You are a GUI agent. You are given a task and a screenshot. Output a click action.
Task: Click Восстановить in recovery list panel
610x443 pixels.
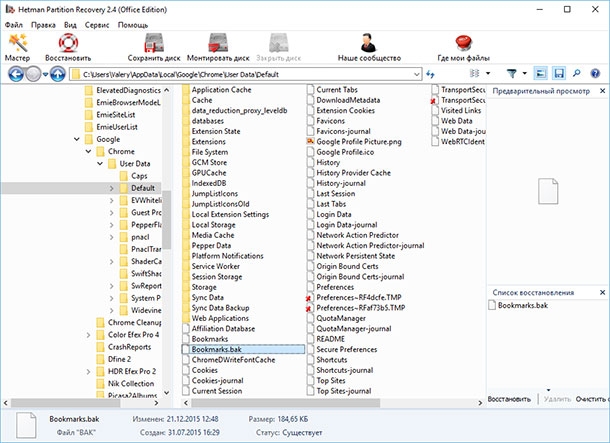click(x=509, y=399)
